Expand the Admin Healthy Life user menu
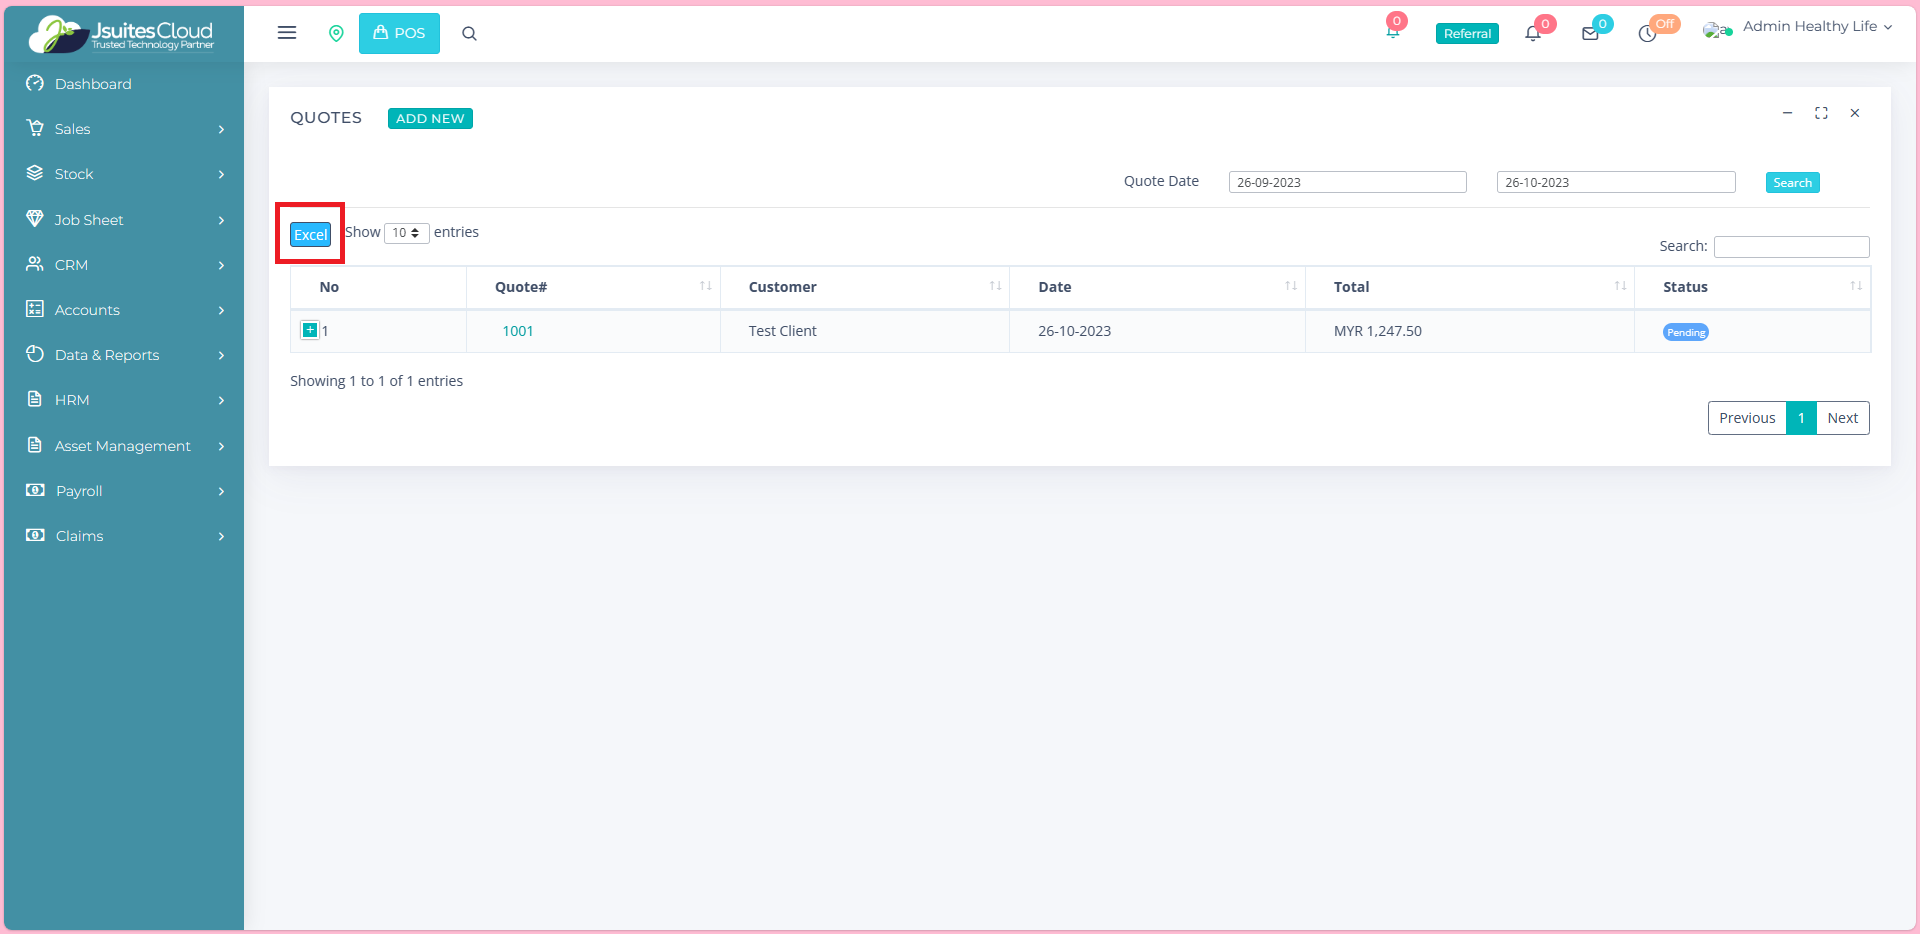The height and width of the screenshot is (934, 1920). (x=1809, y=27)
